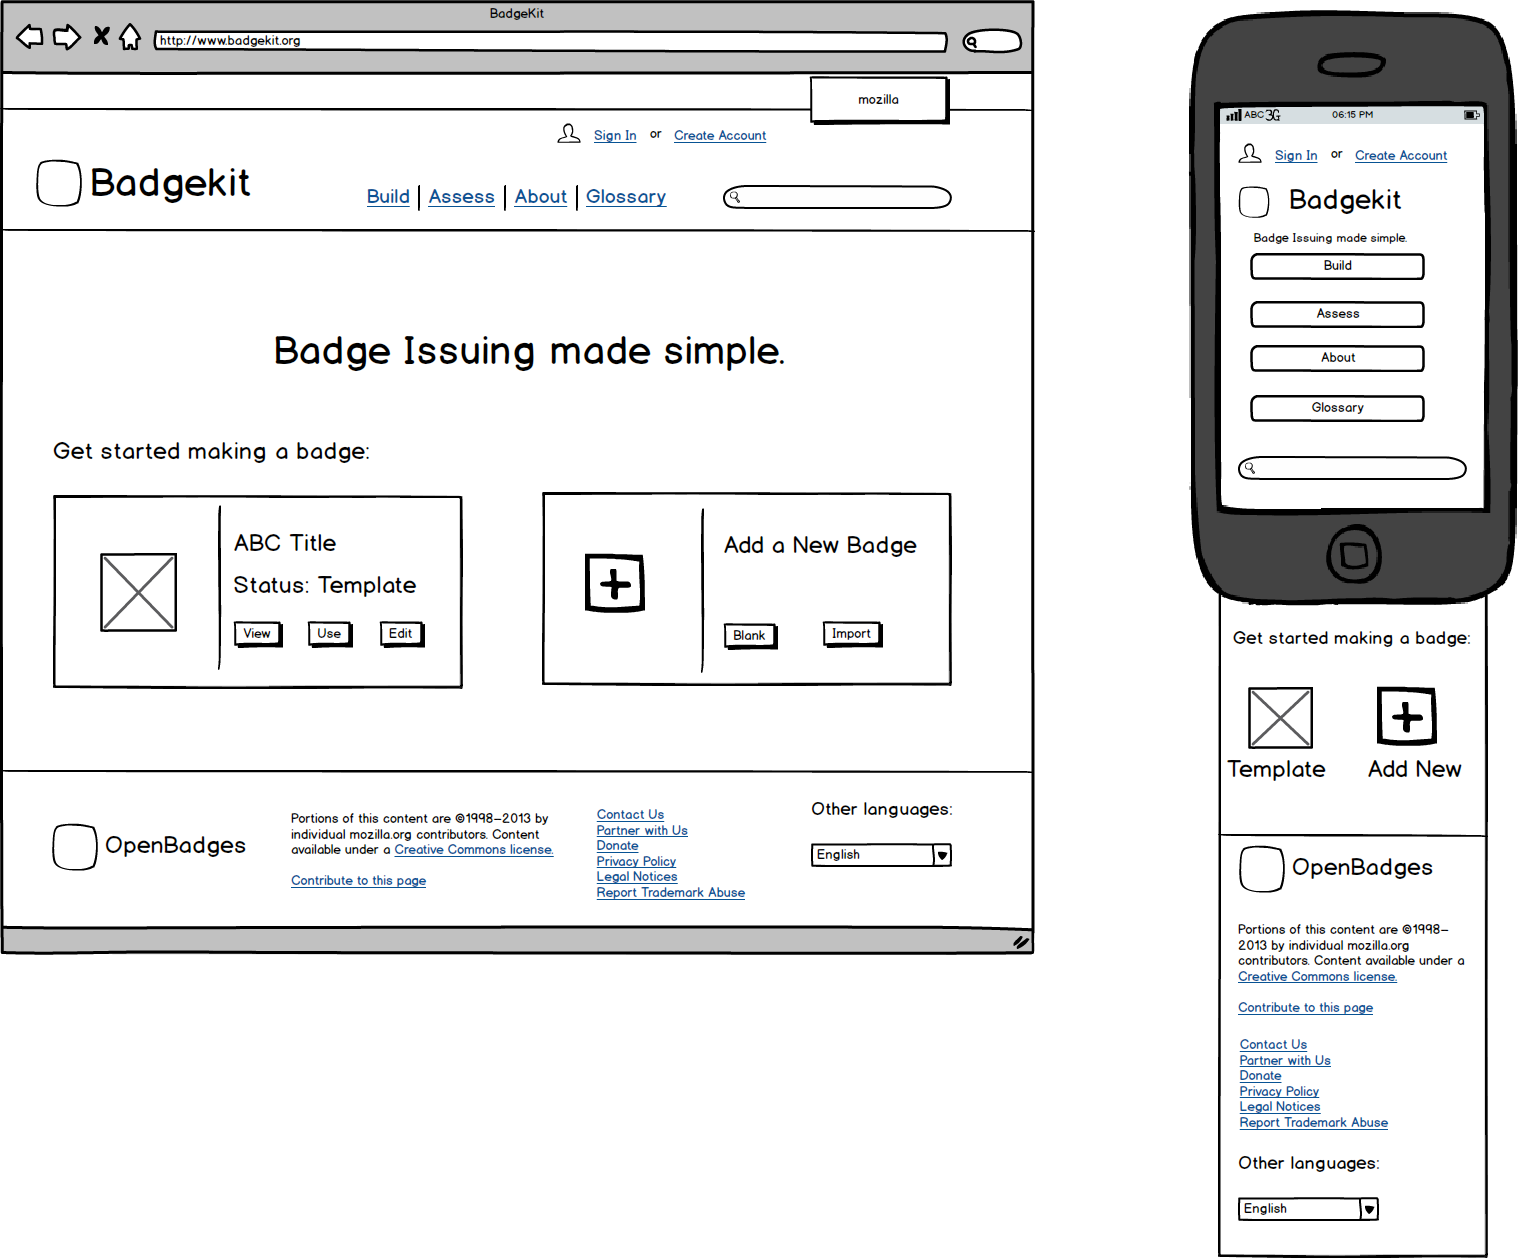Open the mobile English language dropdown

(1308, 1209)
